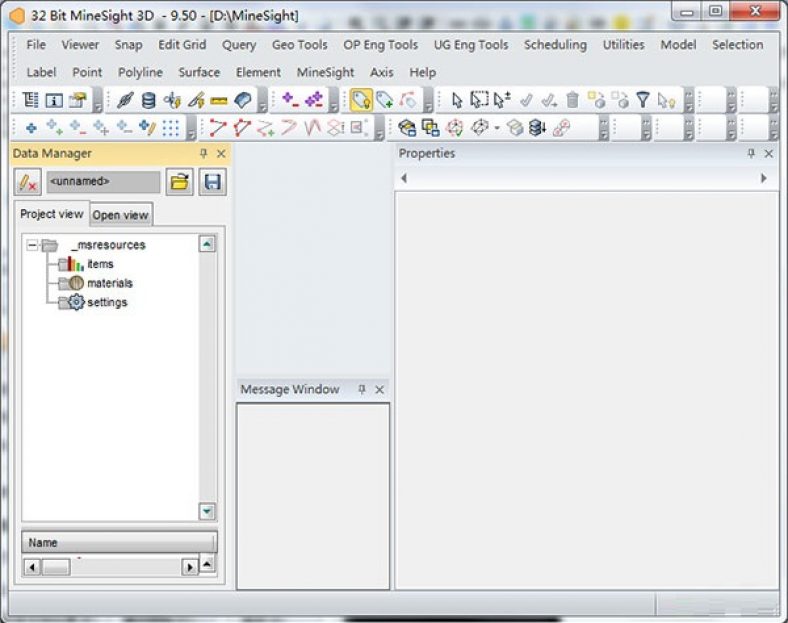Click the open folder button in Data Manager
This screenshot has height=623, width=788.
(179, 182)
